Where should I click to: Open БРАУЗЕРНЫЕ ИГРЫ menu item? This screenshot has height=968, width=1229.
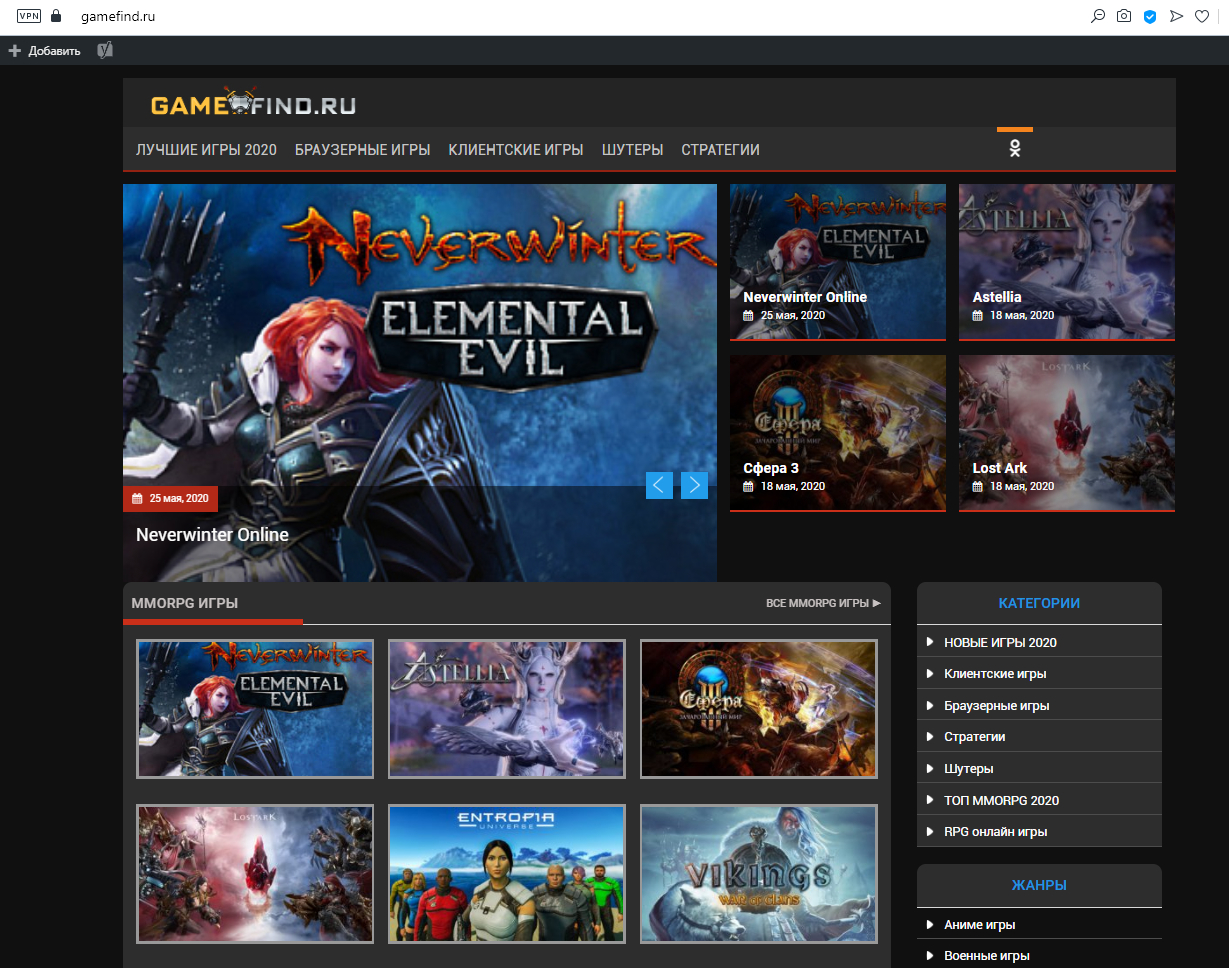coord(362,150)
